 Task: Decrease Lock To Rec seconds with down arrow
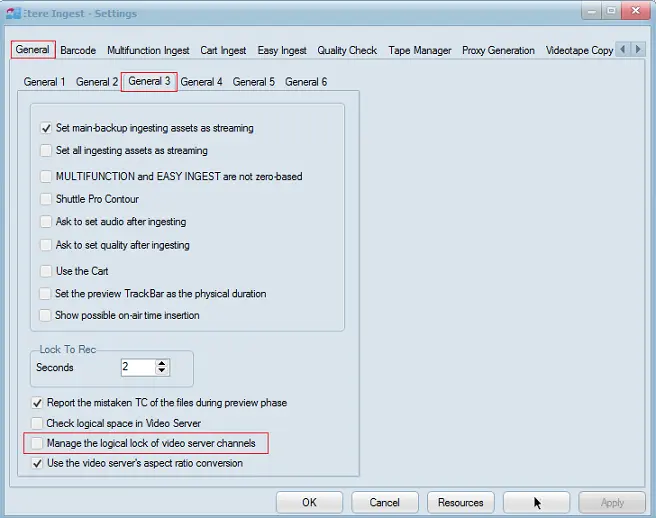click(x=163, y=372)
